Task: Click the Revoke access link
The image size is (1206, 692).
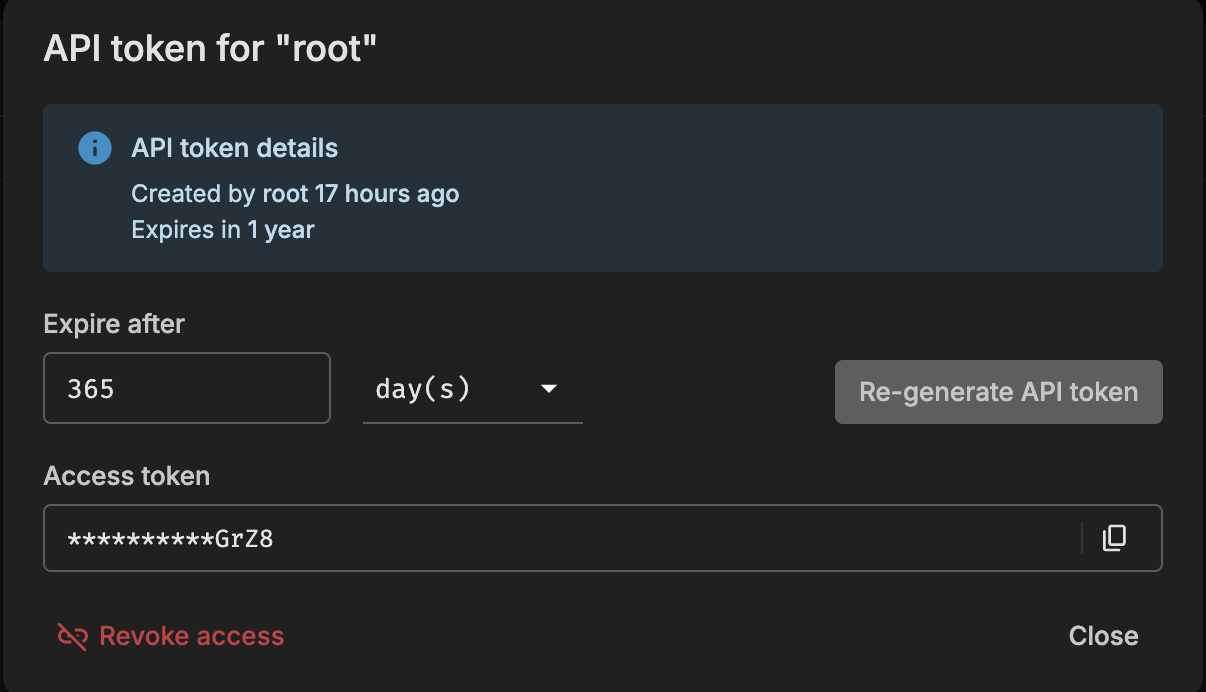Action: pos(190,635)
